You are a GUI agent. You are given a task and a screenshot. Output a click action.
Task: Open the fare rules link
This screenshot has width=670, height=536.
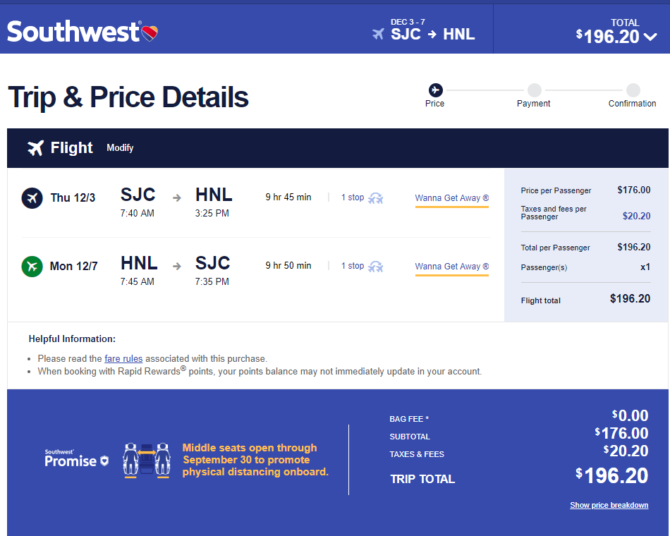point(123,359)
